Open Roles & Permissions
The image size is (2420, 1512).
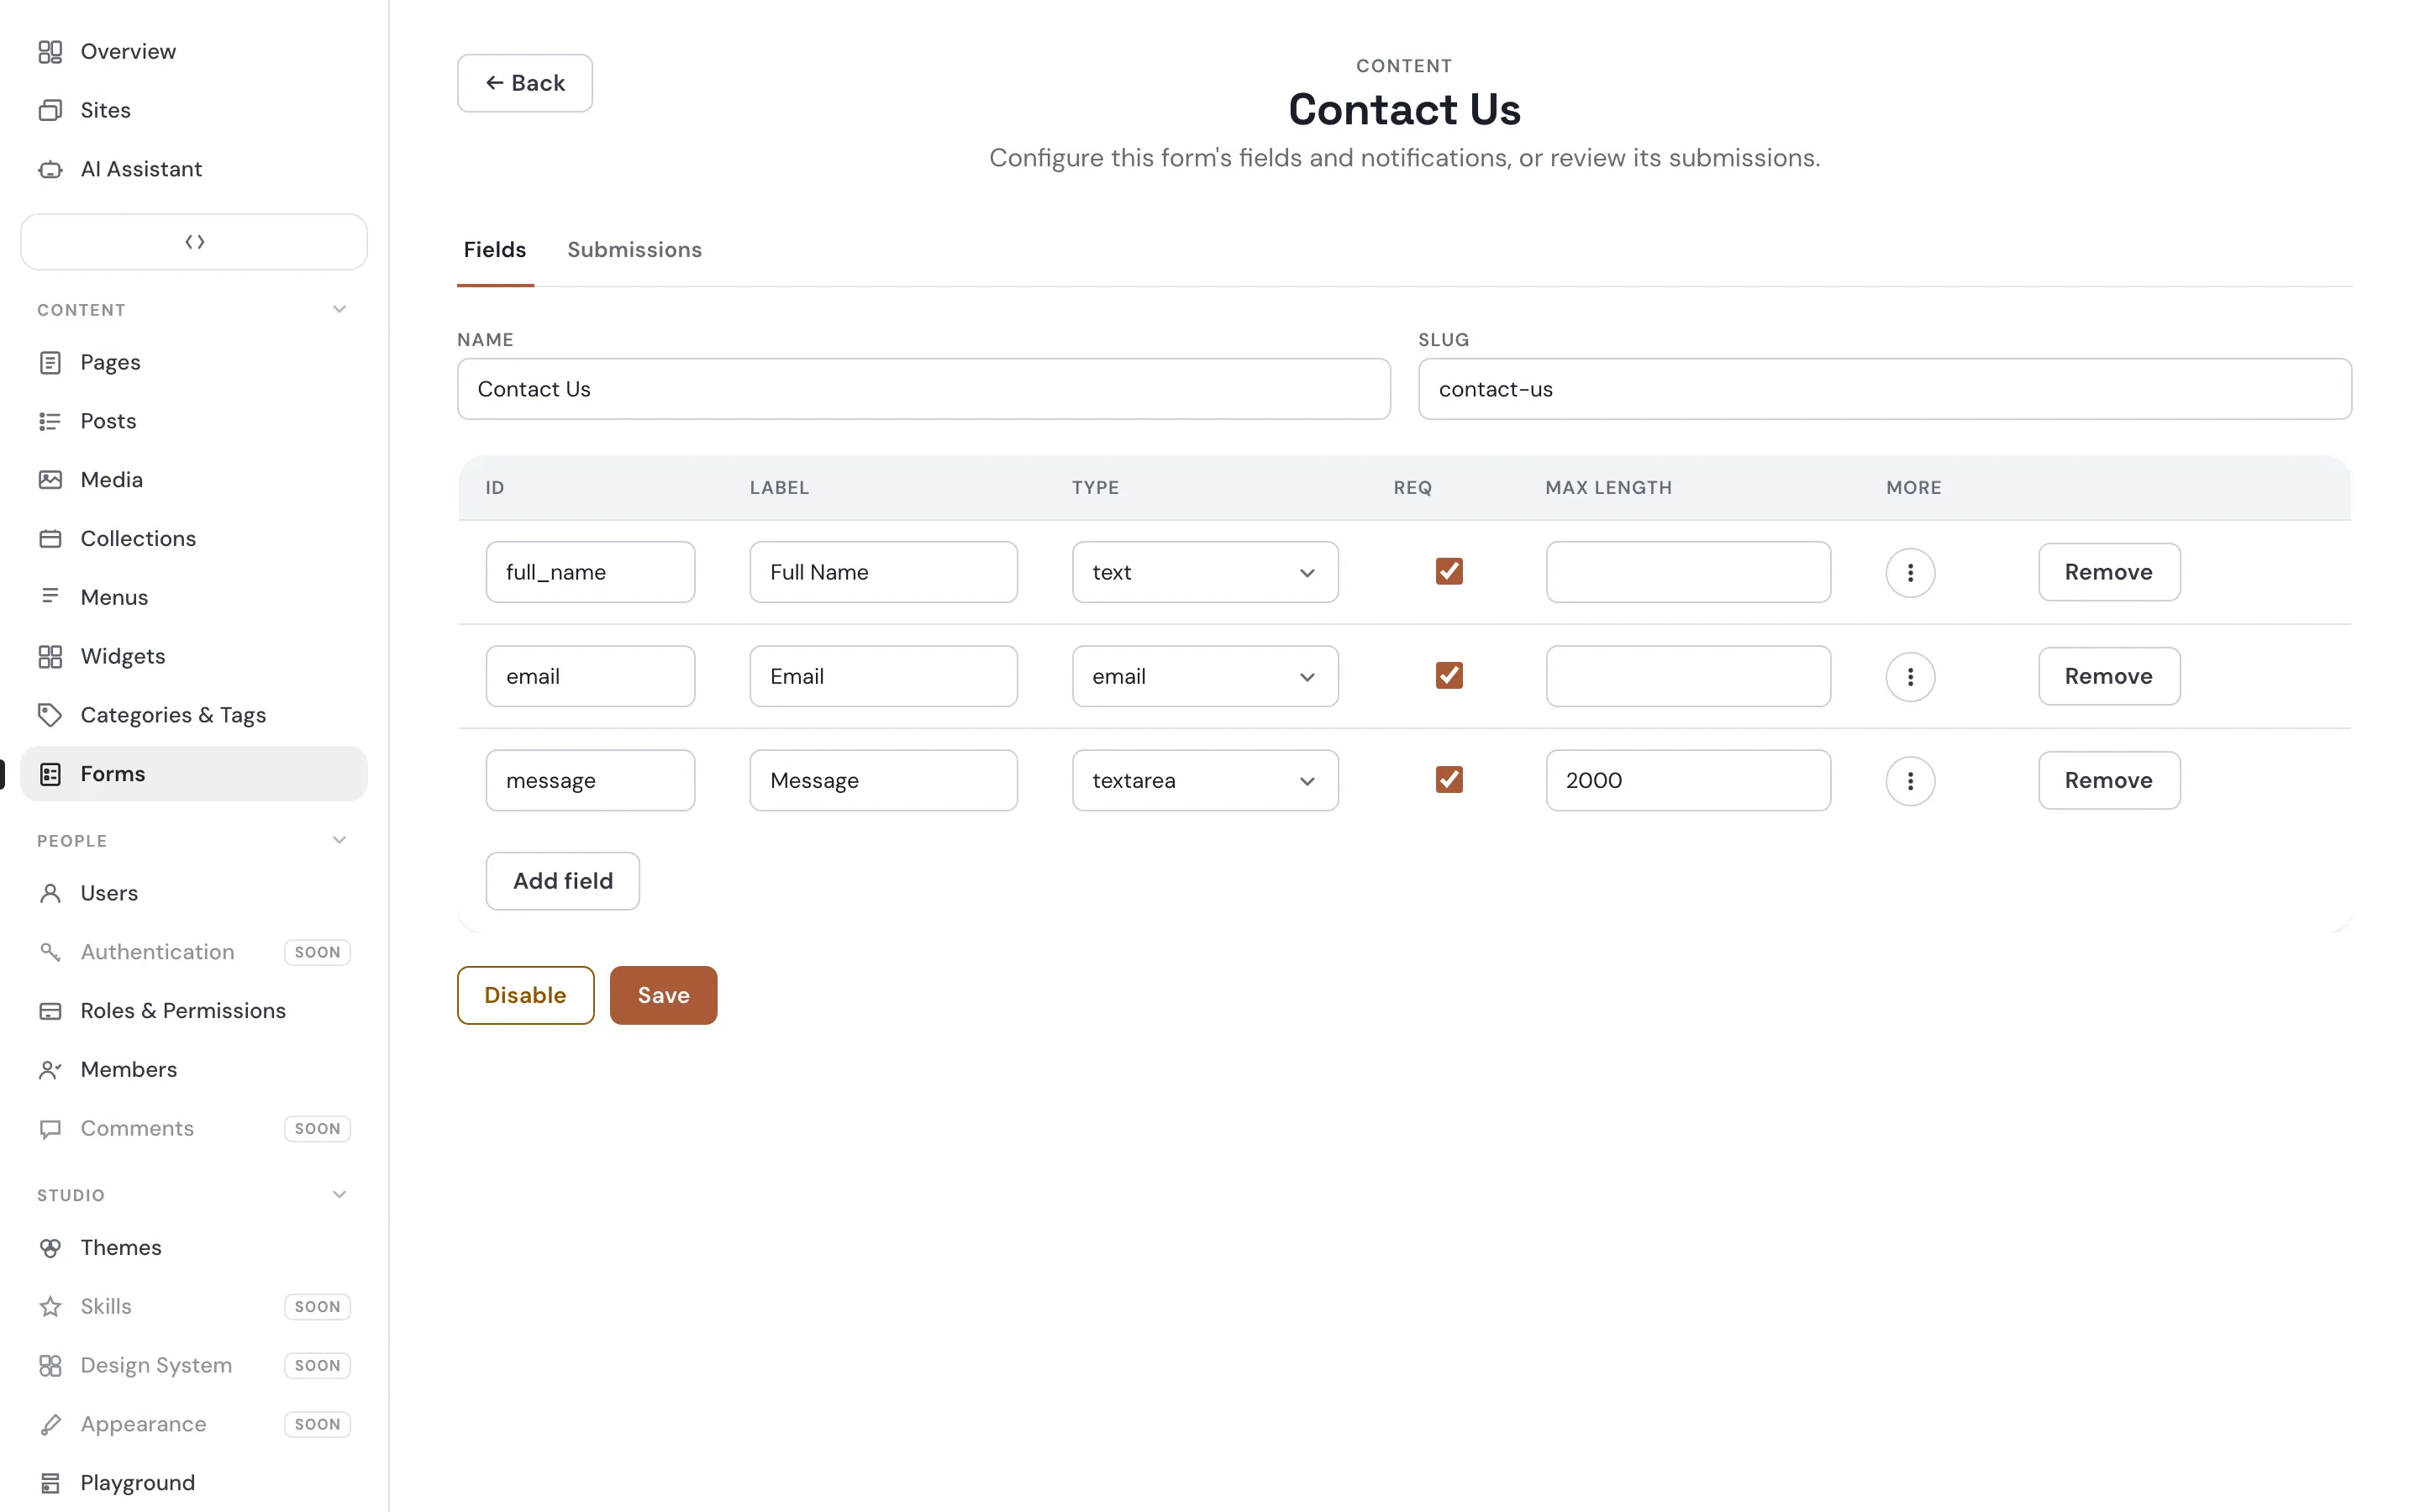194,1011
